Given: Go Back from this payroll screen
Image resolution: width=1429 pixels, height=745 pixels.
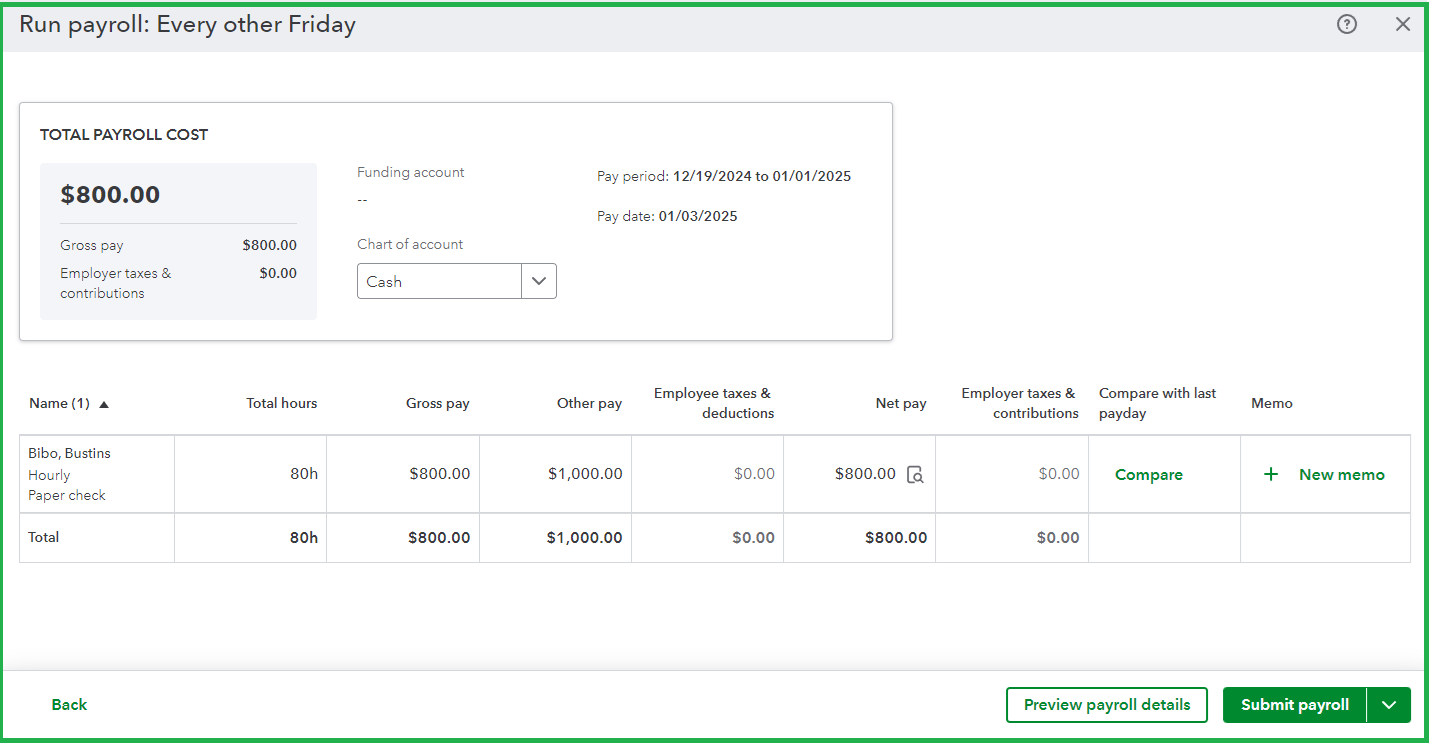Looking at the screenshot, I should 68,705.
